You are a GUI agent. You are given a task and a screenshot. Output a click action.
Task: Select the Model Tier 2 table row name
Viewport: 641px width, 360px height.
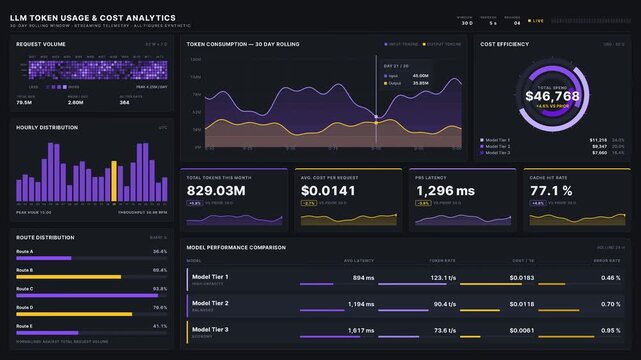click(x=210, y=303)
